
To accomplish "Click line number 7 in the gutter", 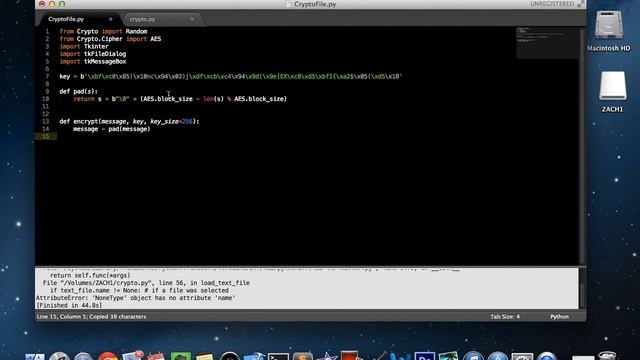I will coord(47,76).
